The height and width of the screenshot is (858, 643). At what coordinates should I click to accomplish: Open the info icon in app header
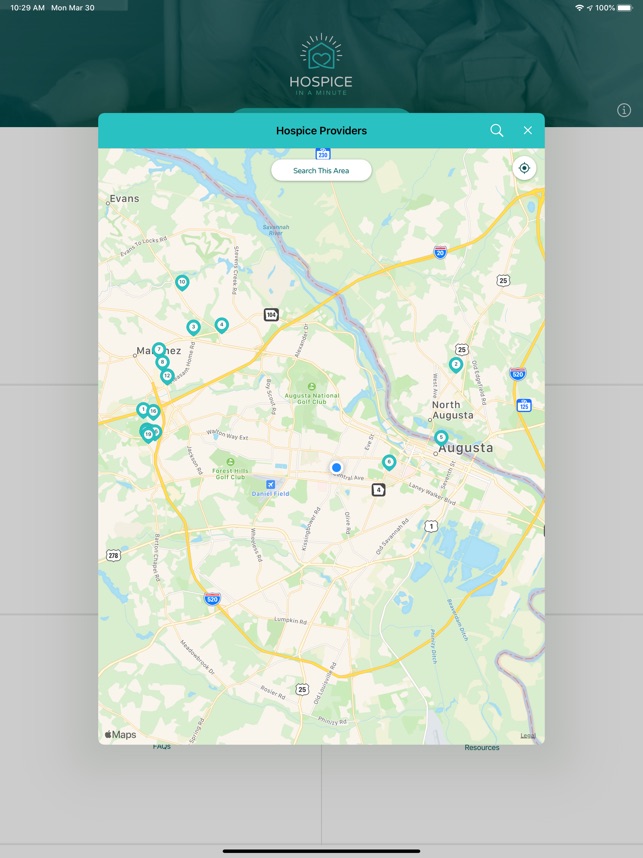(624, 110)
